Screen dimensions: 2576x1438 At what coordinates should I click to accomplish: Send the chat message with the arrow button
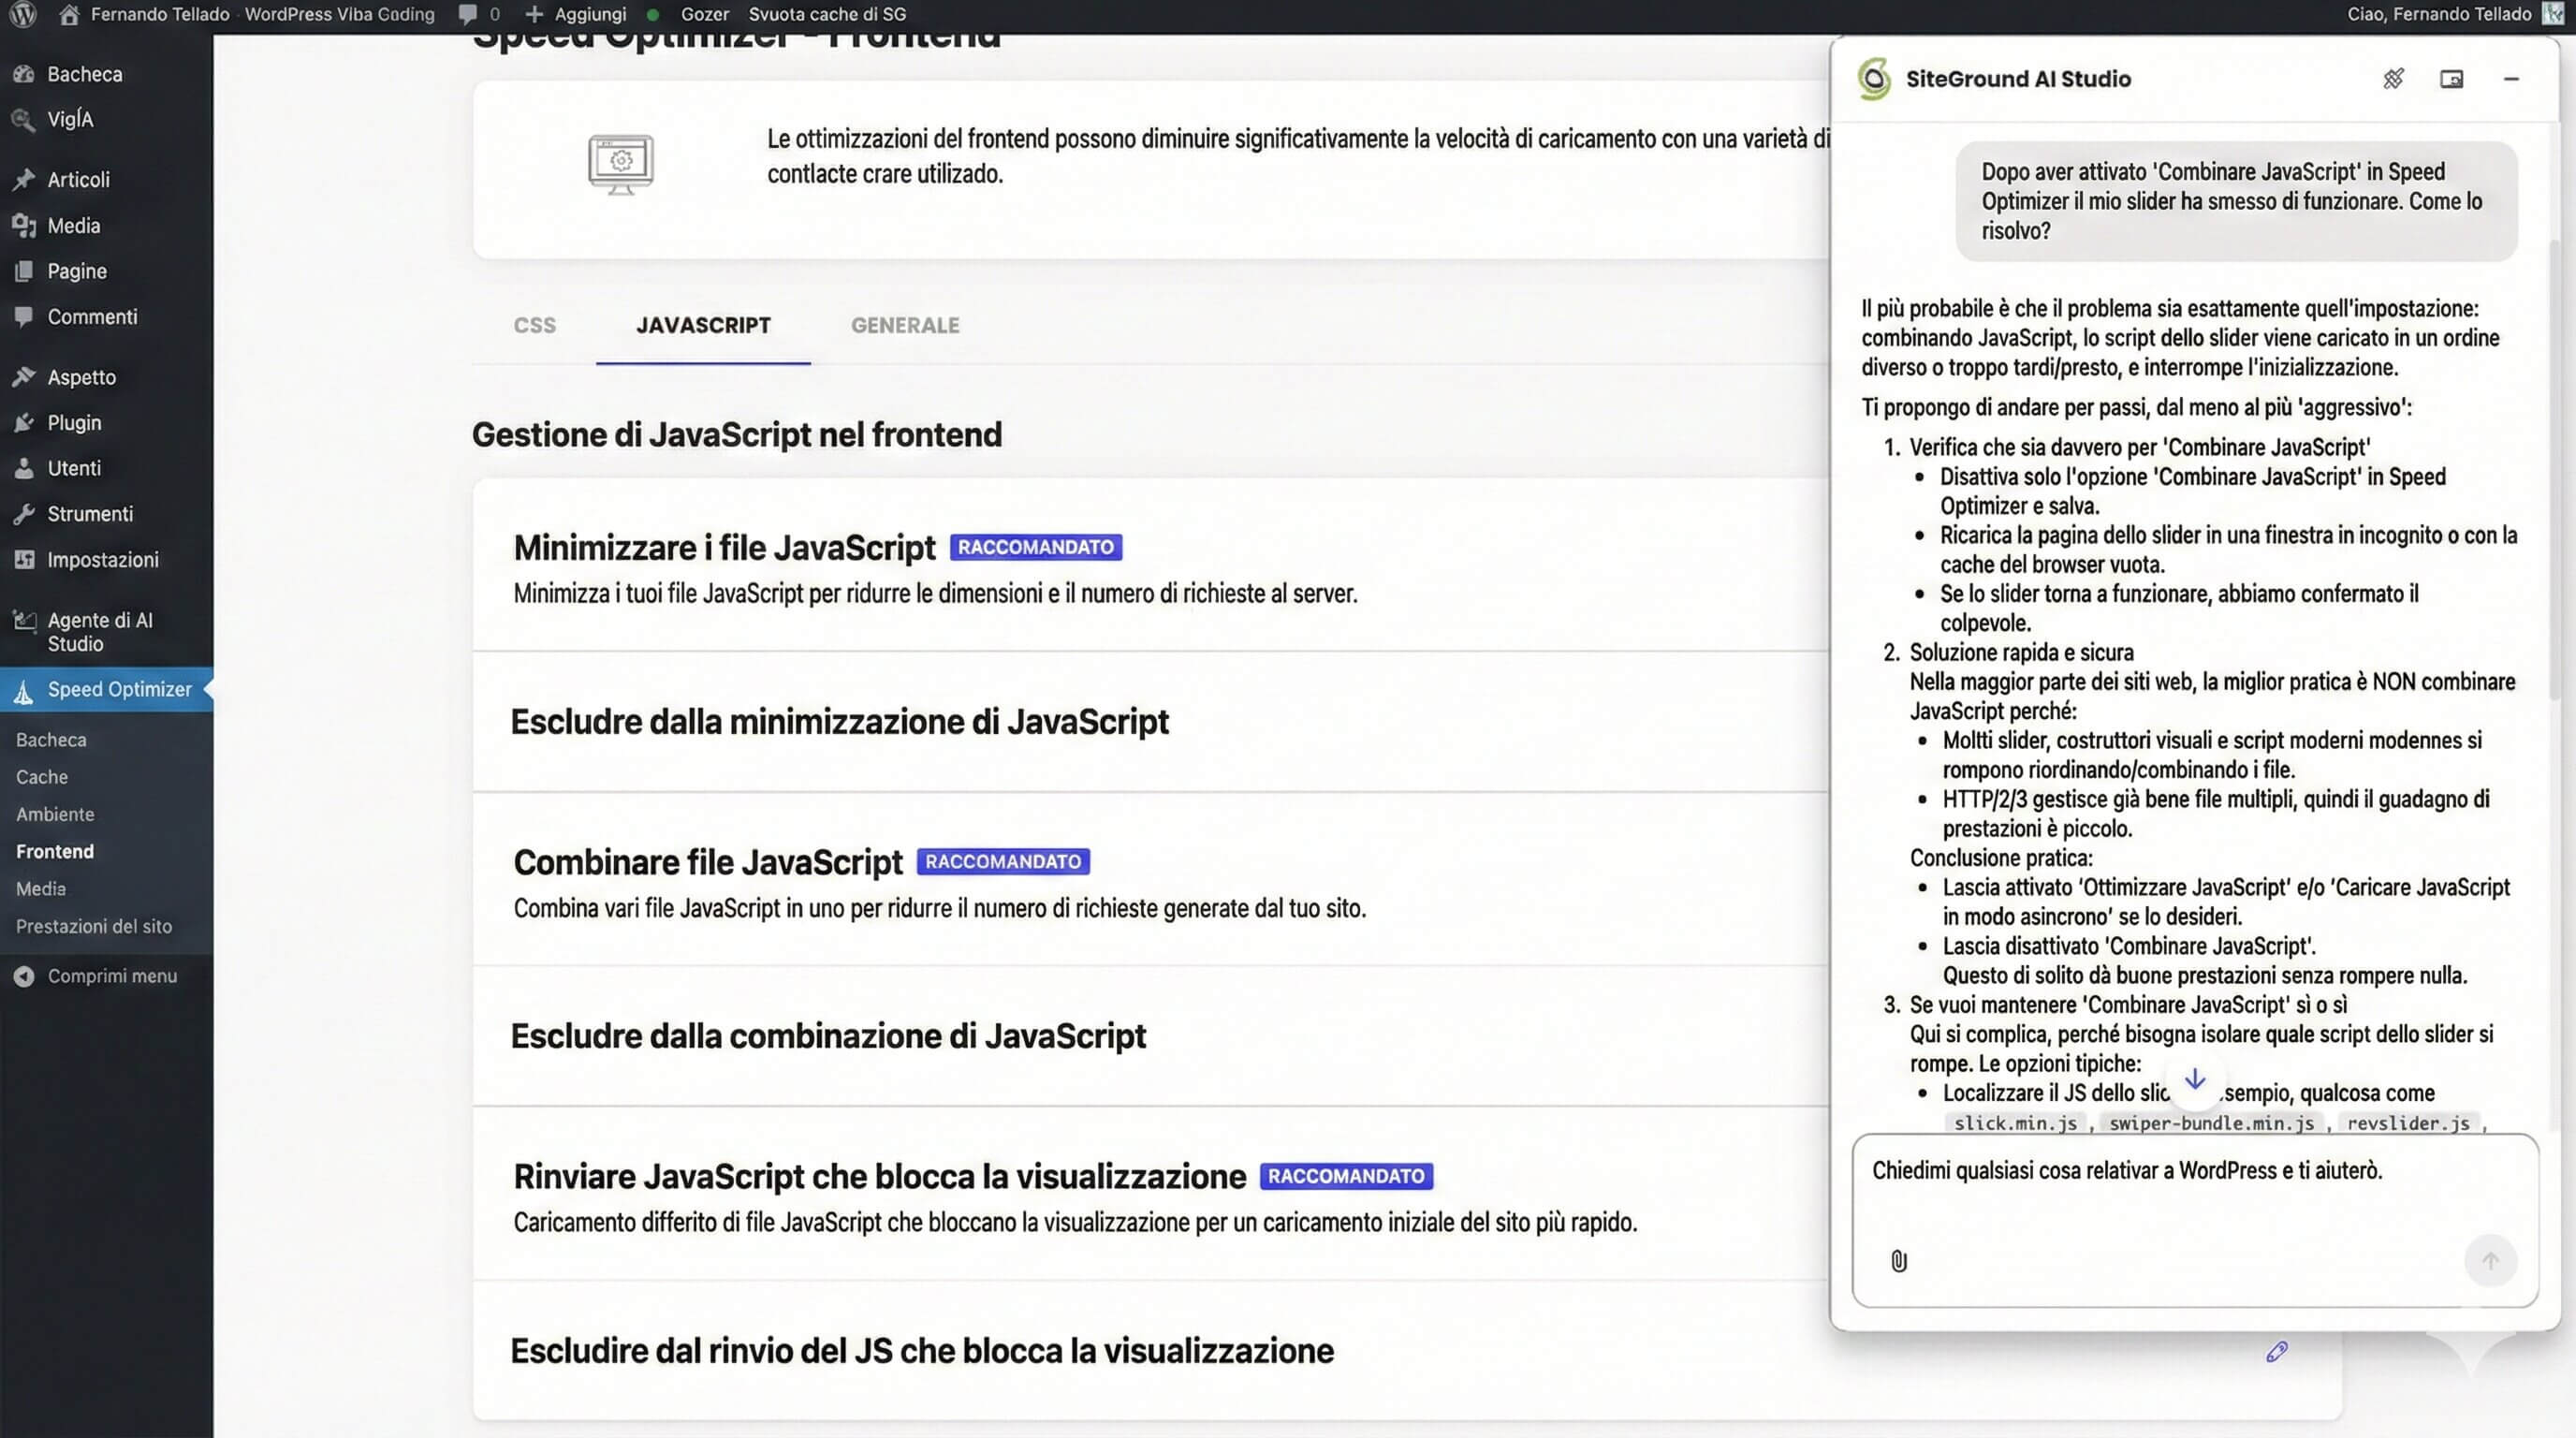point(2489,1261)
